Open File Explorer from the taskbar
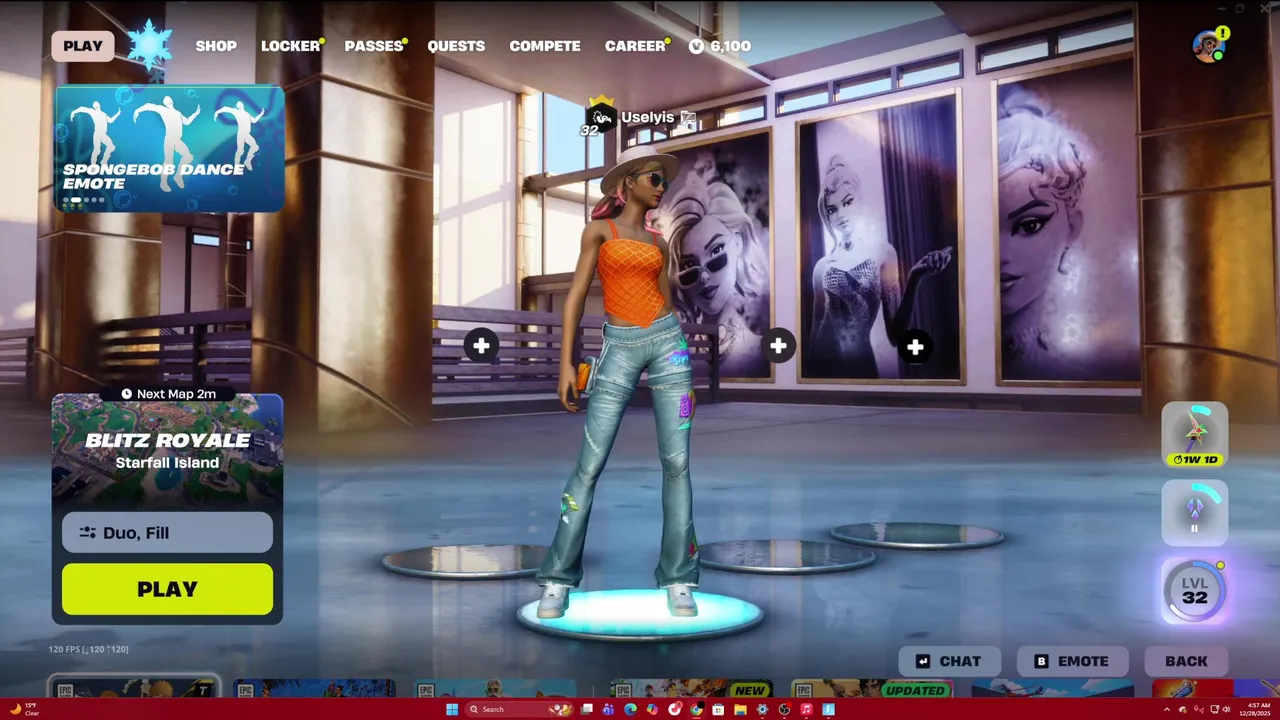This screenshot has height=720, width=1280. point(740,709)
